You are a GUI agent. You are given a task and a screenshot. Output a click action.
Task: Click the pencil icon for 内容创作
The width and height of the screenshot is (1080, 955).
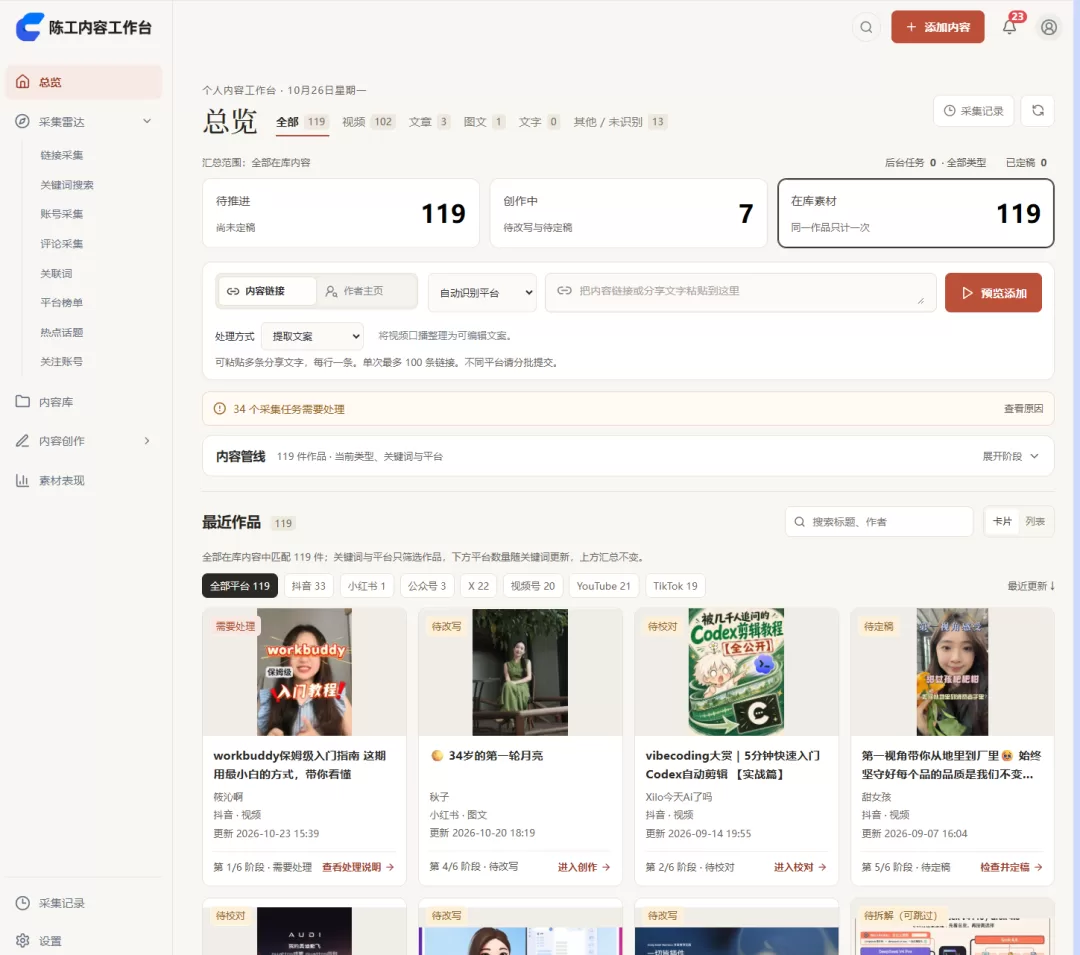coord(23,441)
